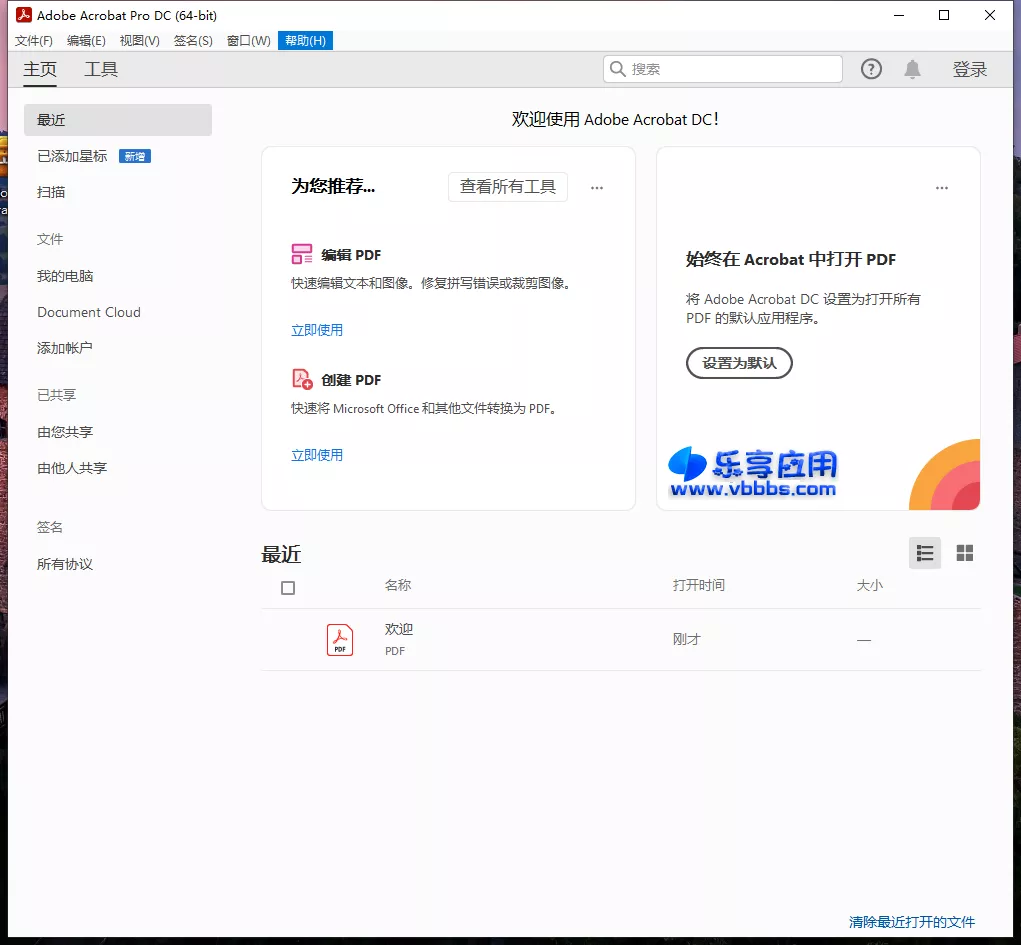Image resolution: width=1021 pixels, height=945 pixels.
Task: Click the 查看所有工具 button
Action: pos(508,187)
